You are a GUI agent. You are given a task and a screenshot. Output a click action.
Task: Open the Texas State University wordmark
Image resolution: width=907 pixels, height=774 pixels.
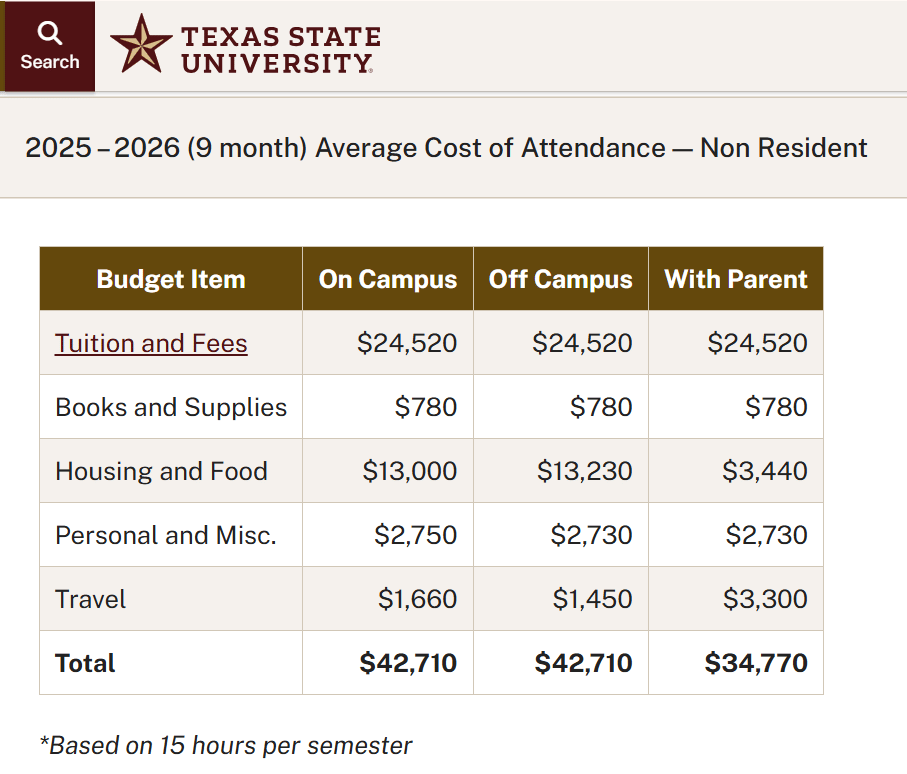[x=280, y=45]
